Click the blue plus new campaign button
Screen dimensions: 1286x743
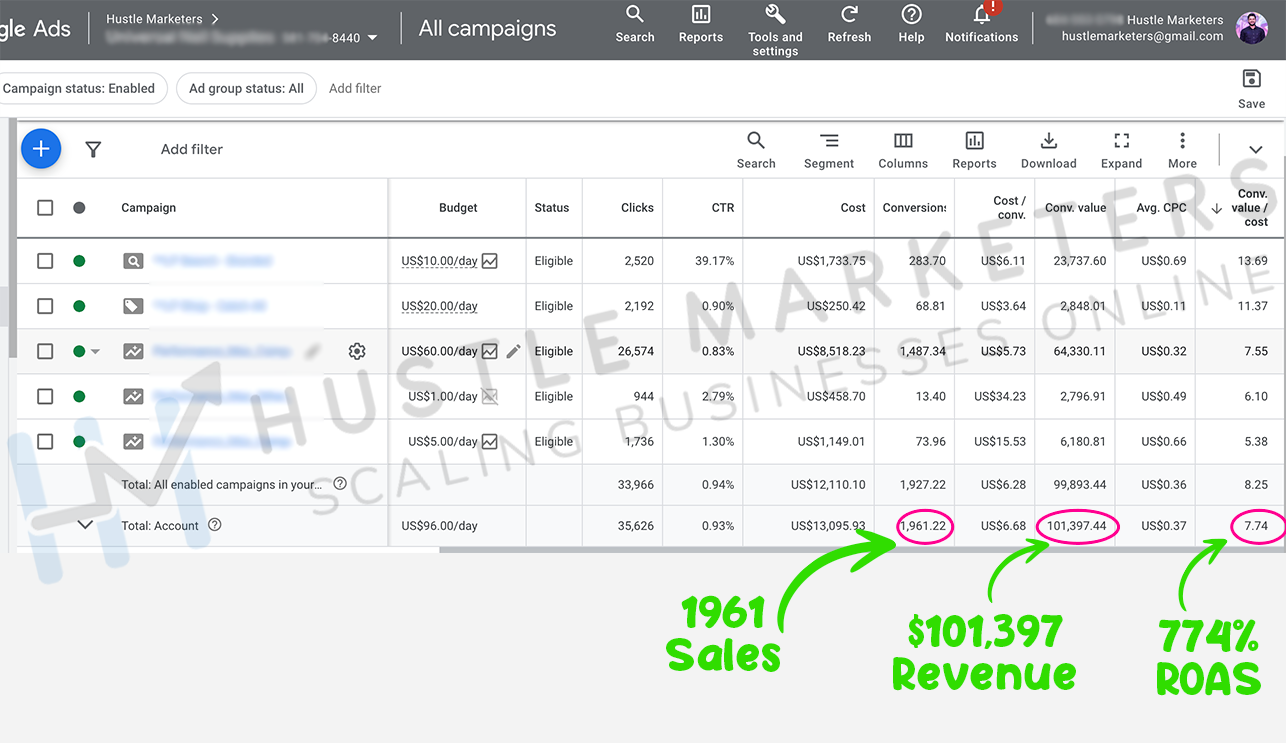point(40,149)
